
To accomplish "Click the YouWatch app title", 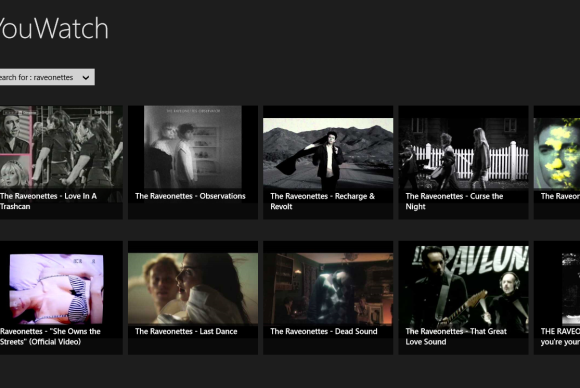I will point(54,28).
